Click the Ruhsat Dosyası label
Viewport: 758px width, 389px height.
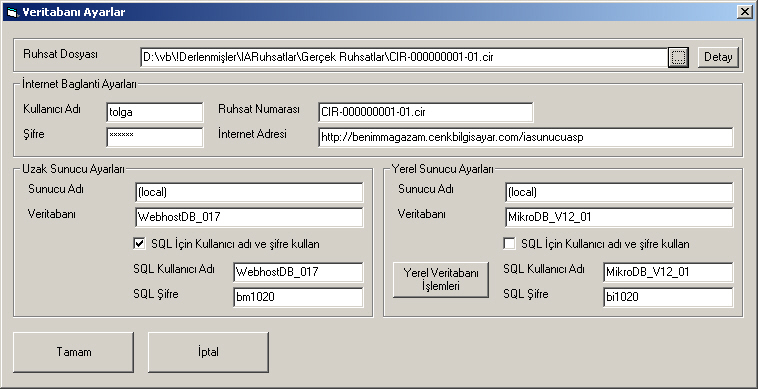[x=60, y=54]
